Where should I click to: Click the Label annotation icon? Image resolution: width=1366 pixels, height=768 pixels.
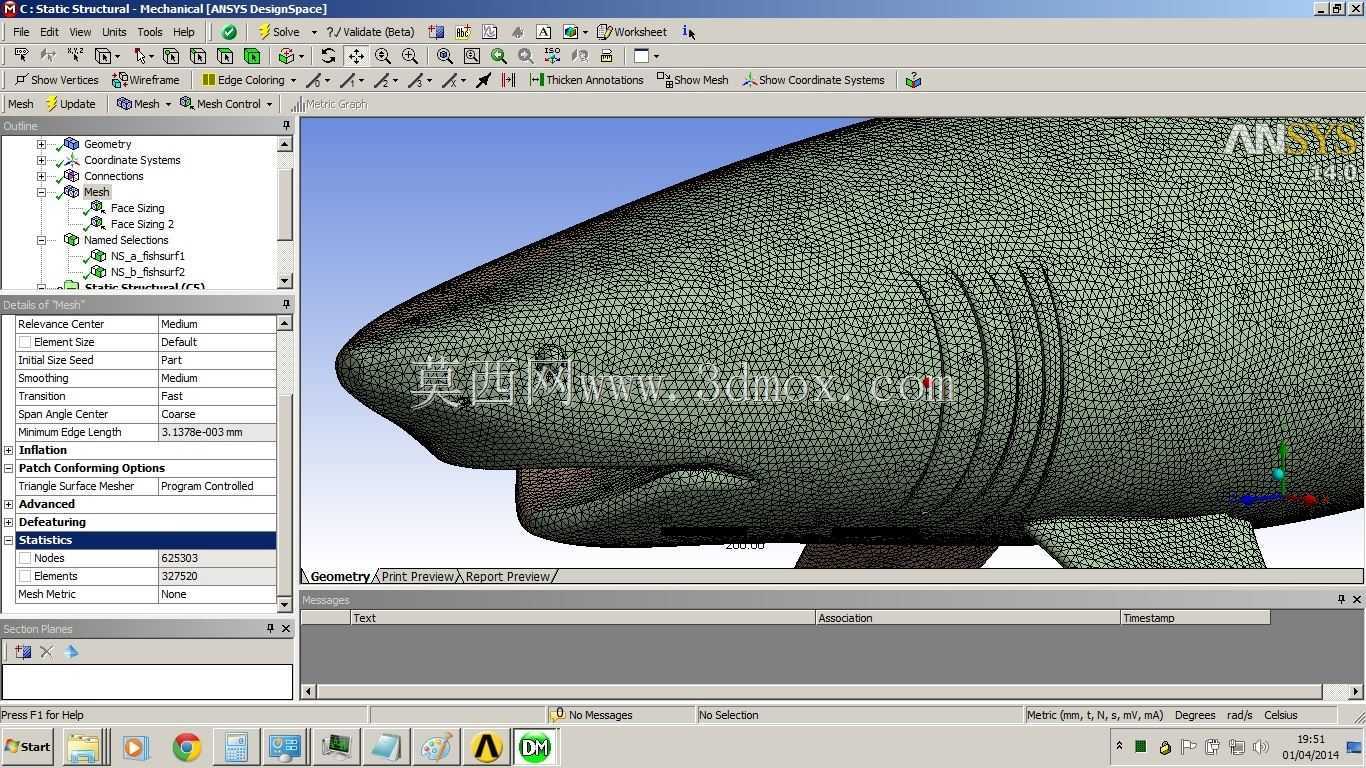tap(463, 32)
